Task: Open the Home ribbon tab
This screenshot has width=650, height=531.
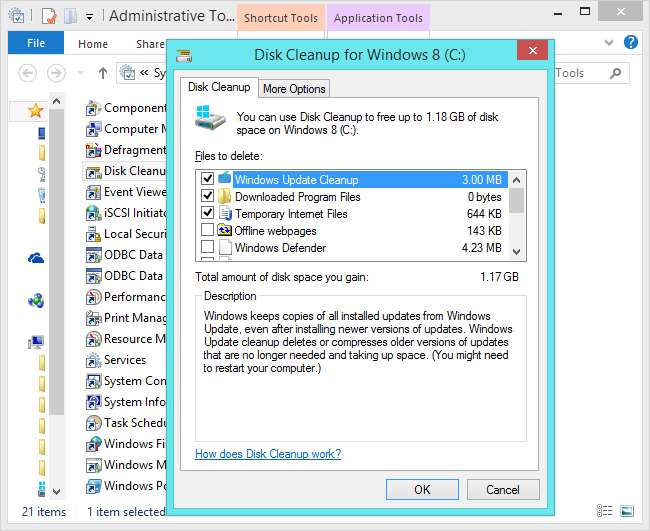Action: coord(93,44)
